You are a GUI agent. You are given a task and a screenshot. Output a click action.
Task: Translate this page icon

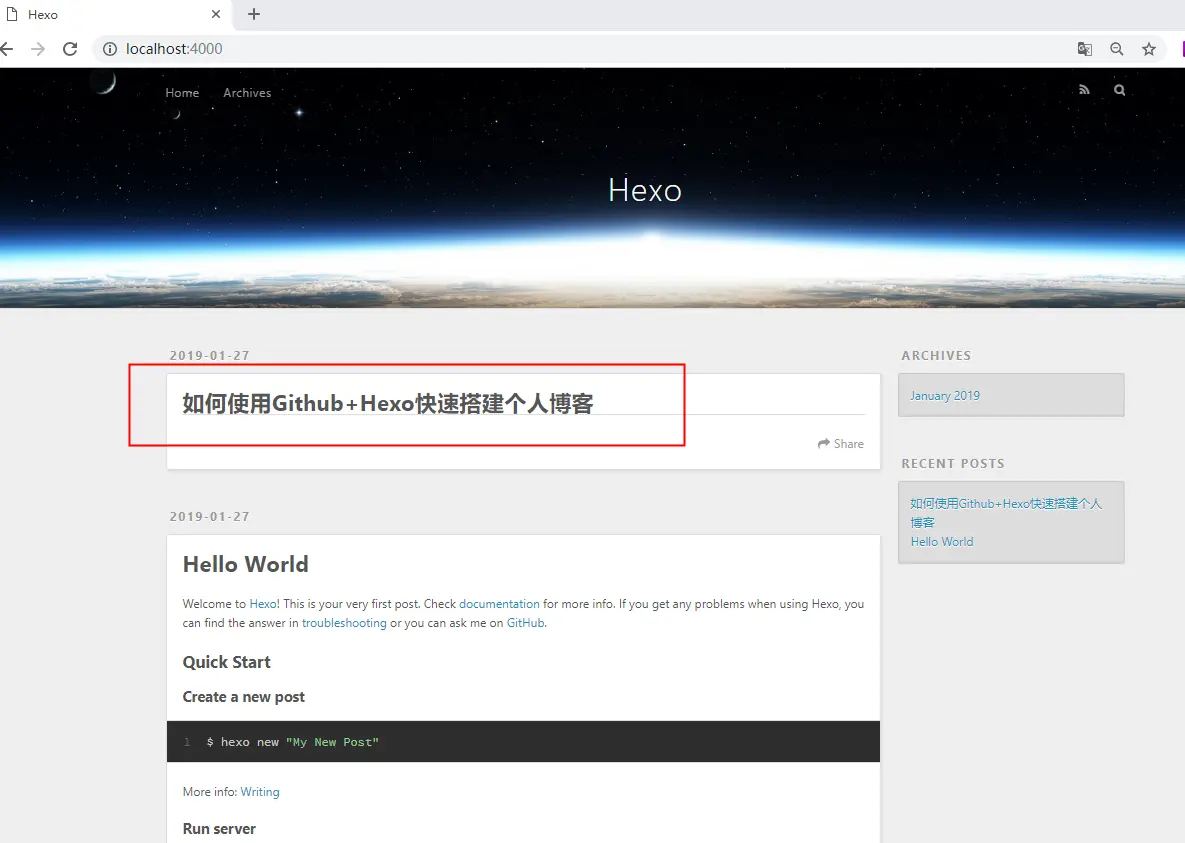[x=1084, y=49]
